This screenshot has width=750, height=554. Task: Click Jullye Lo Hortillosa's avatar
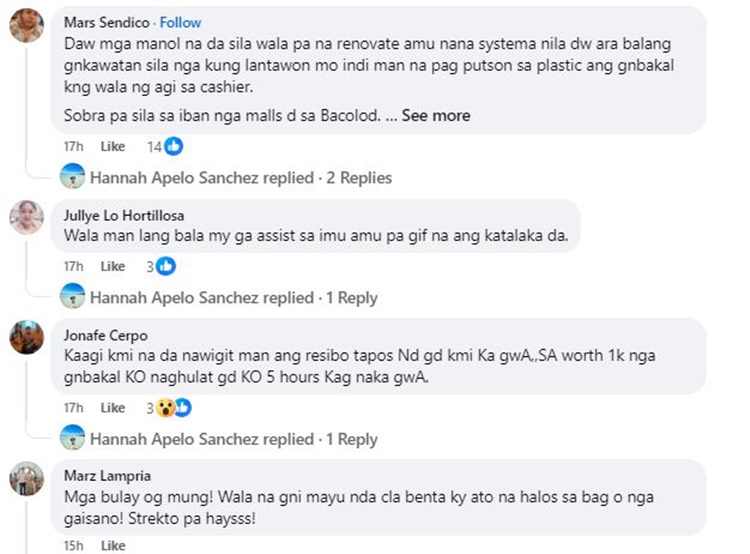coord(27,217)
